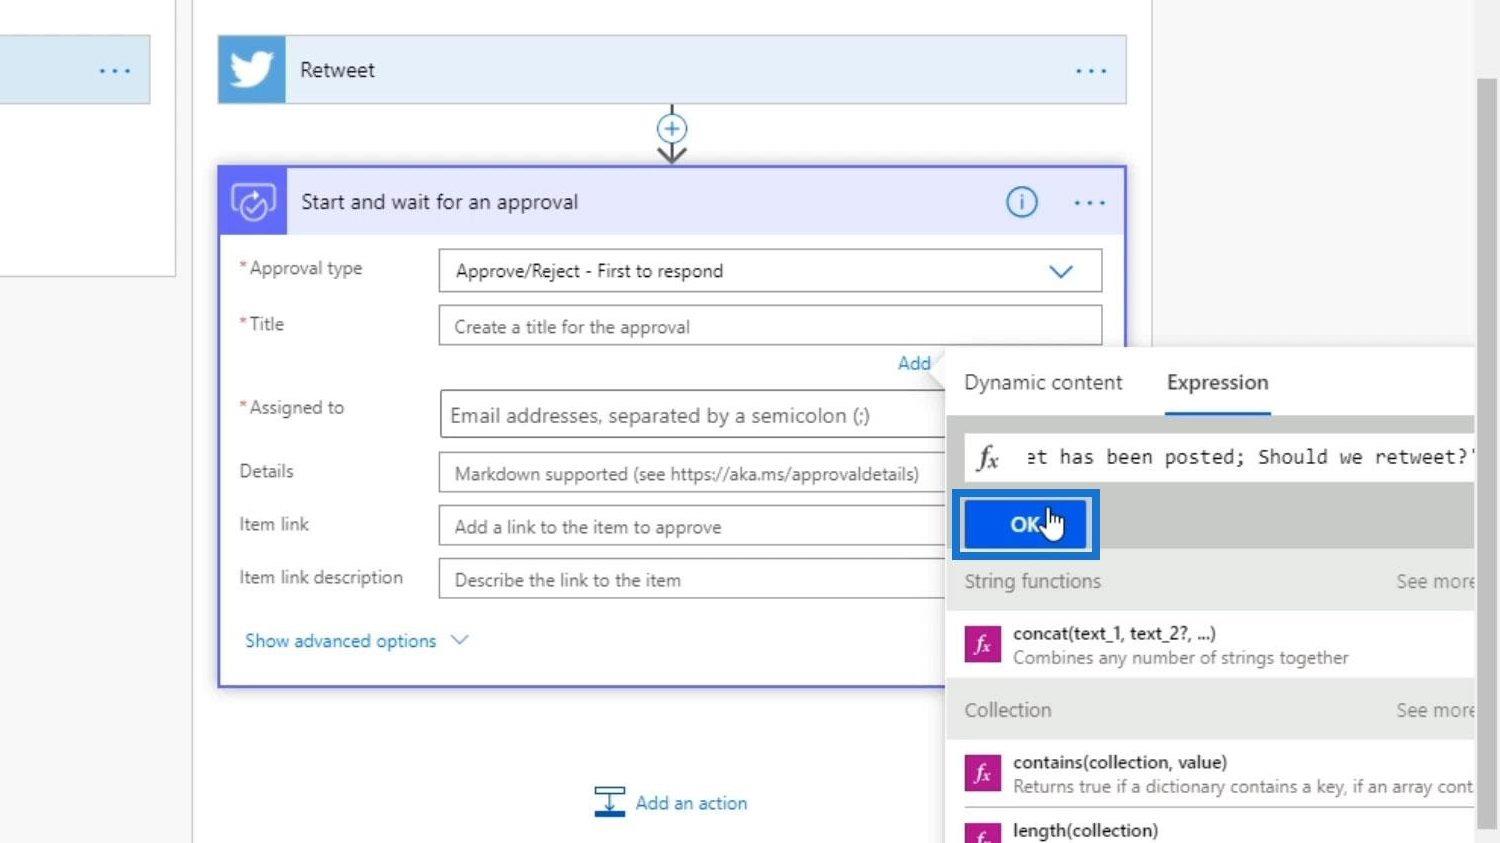1500x843 pixels.
Task: Focus the Assigned to email field
Action: pyautogui.click(x=692, y=415)
